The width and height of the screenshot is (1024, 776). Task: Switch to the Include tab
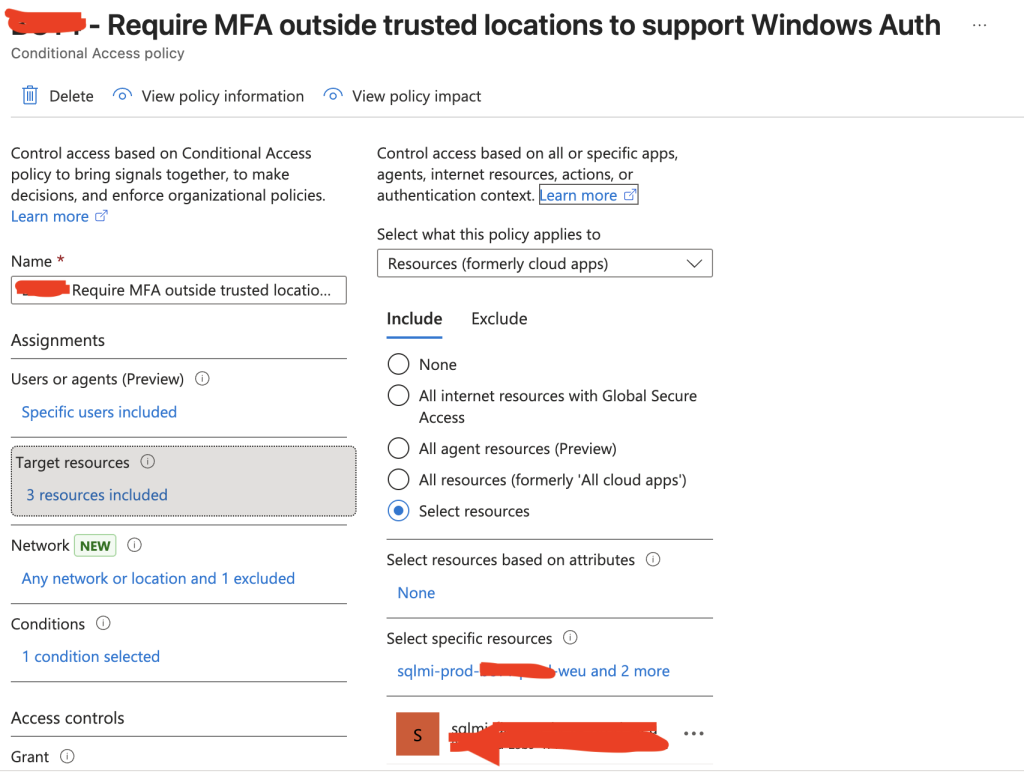pos(414,319)
